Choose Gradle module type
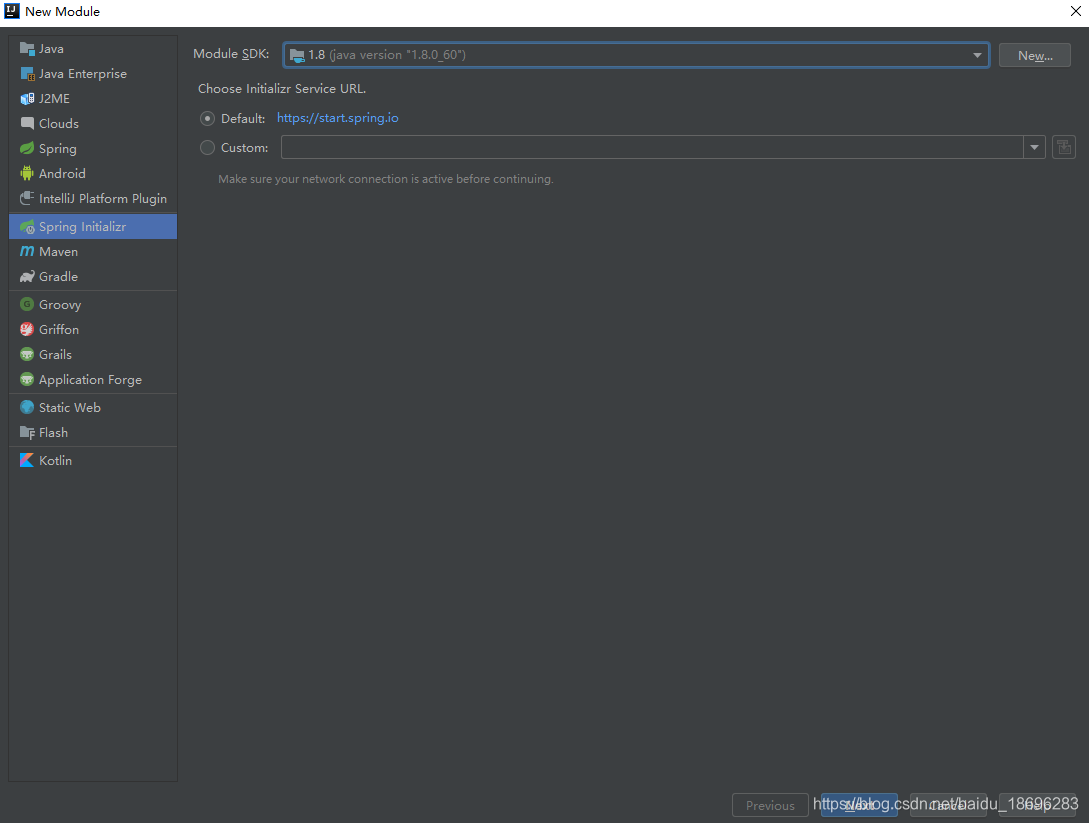The height and width of the screenshot is (823, 1089). pyautogui.click(x=93, y=276)
